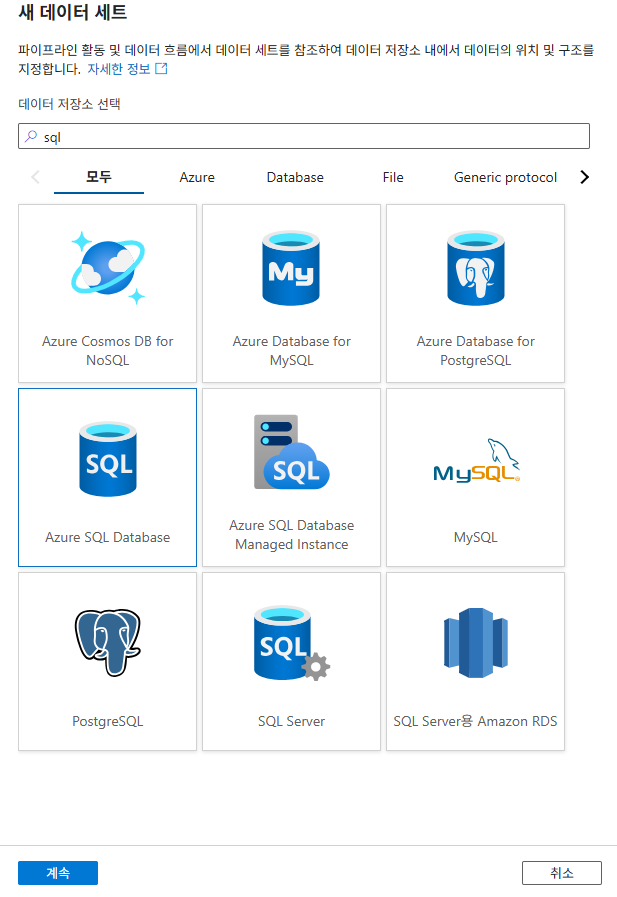This screenshot has width=617, height=897.
Task: Select the Amazon RDS blue icon
Action: pos(476,642)
